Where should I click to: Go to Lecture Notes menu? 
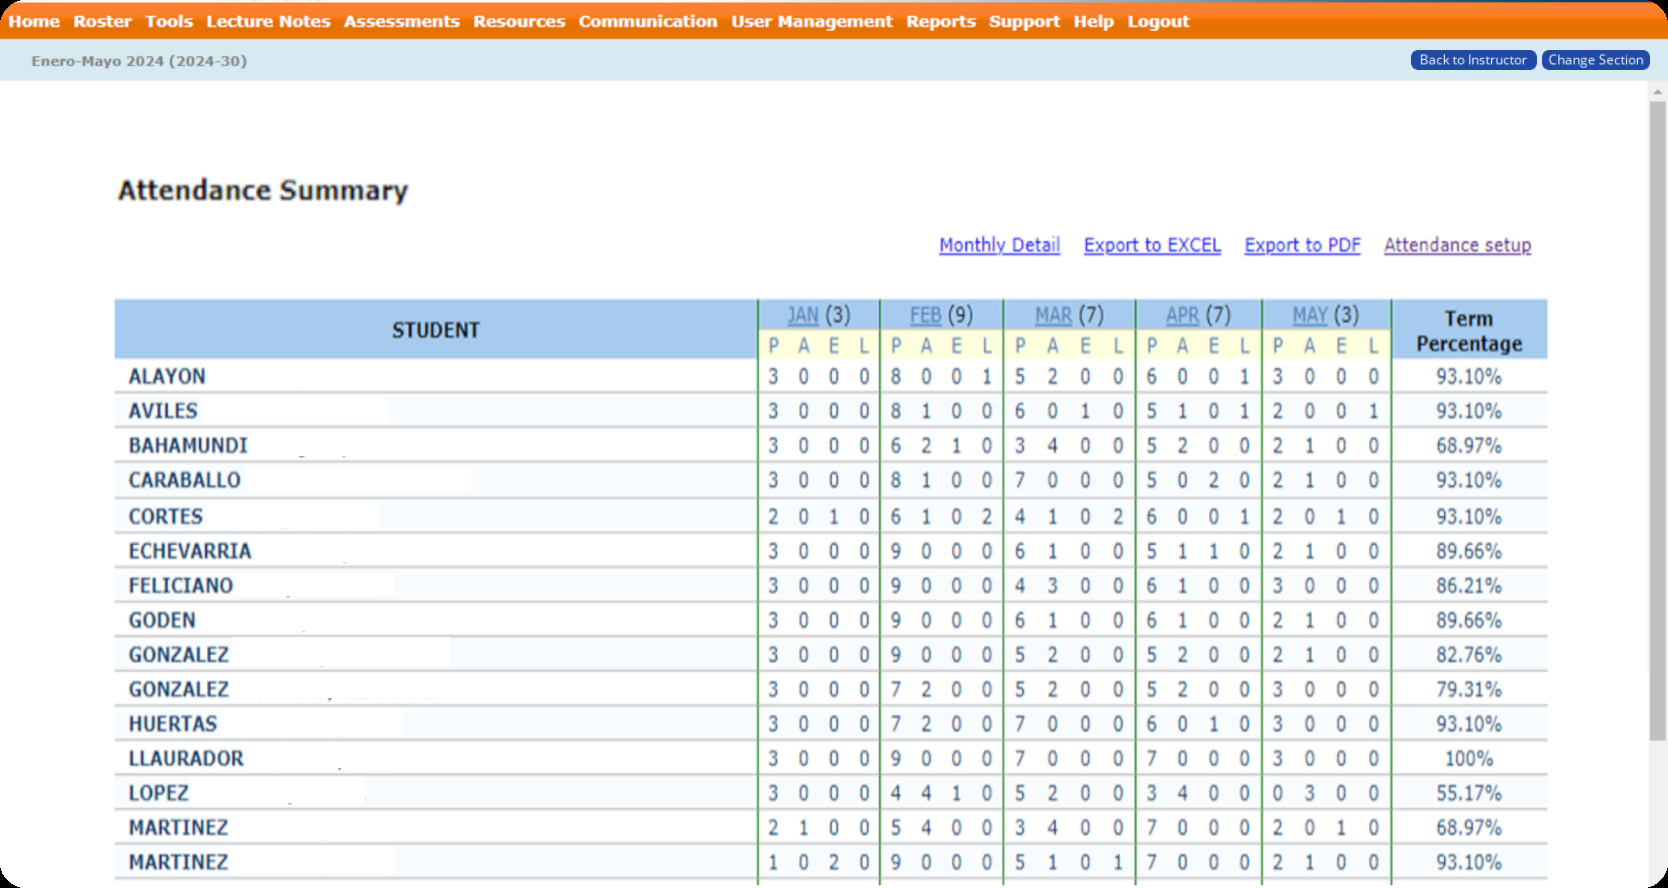click(268, 21)
